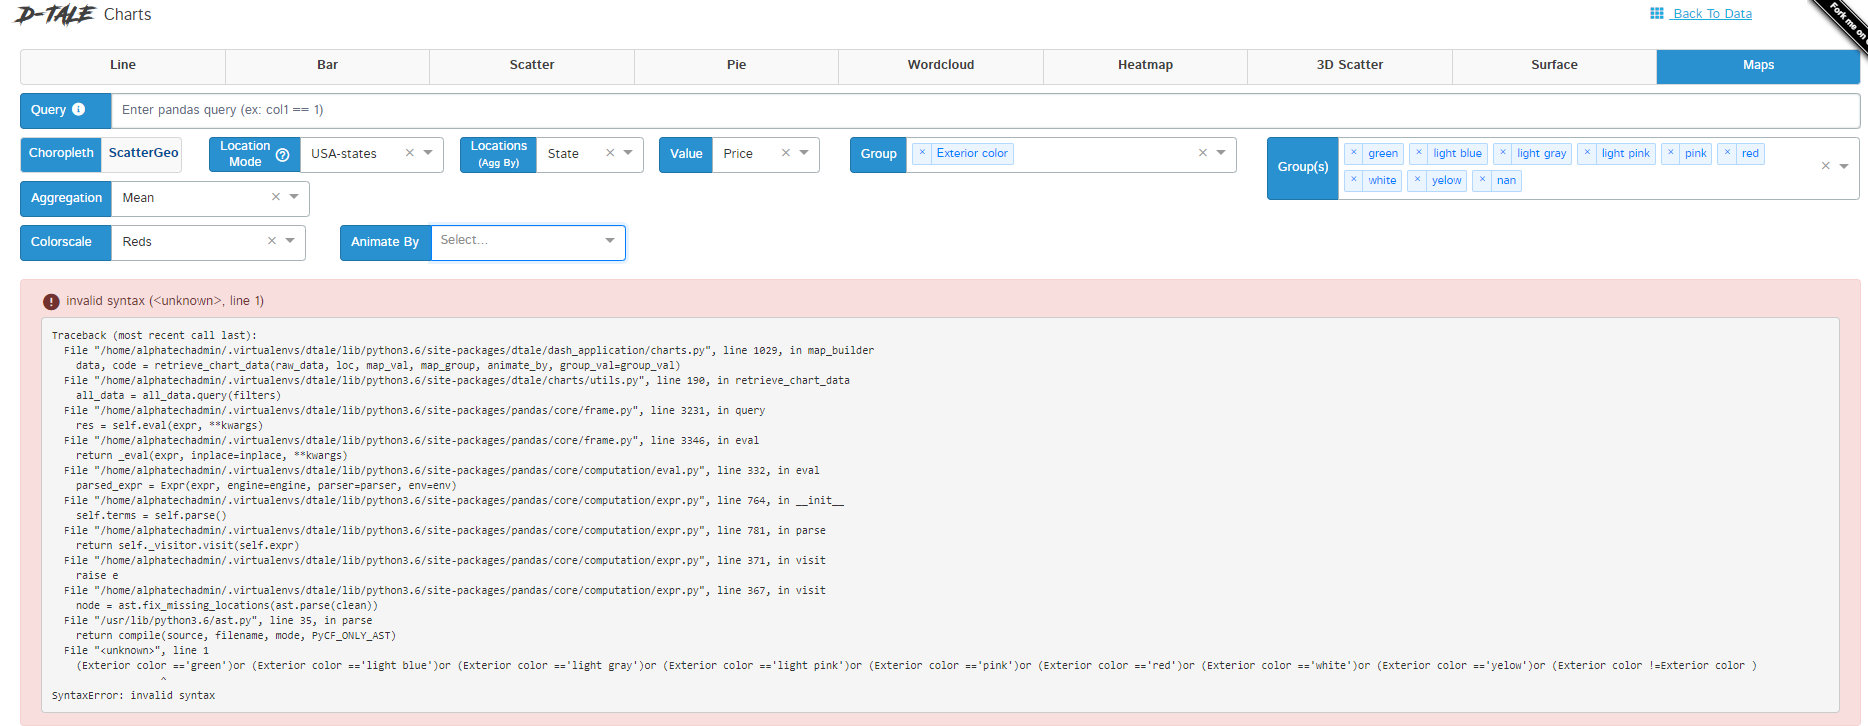Screen dimensions: 1868x726
Task: Switch to the Line chart tab
Action: (x=123, y=66)
